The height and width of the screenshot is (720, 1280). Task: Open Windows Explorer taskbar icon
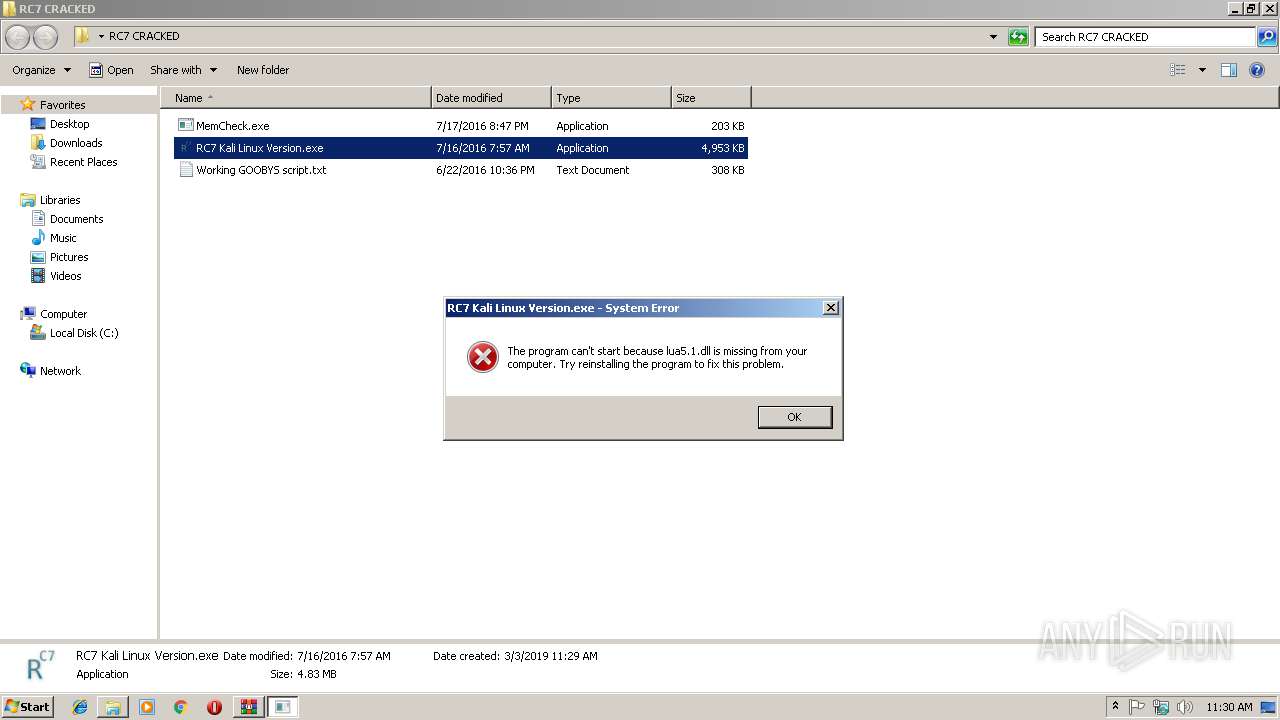point(113,707)
